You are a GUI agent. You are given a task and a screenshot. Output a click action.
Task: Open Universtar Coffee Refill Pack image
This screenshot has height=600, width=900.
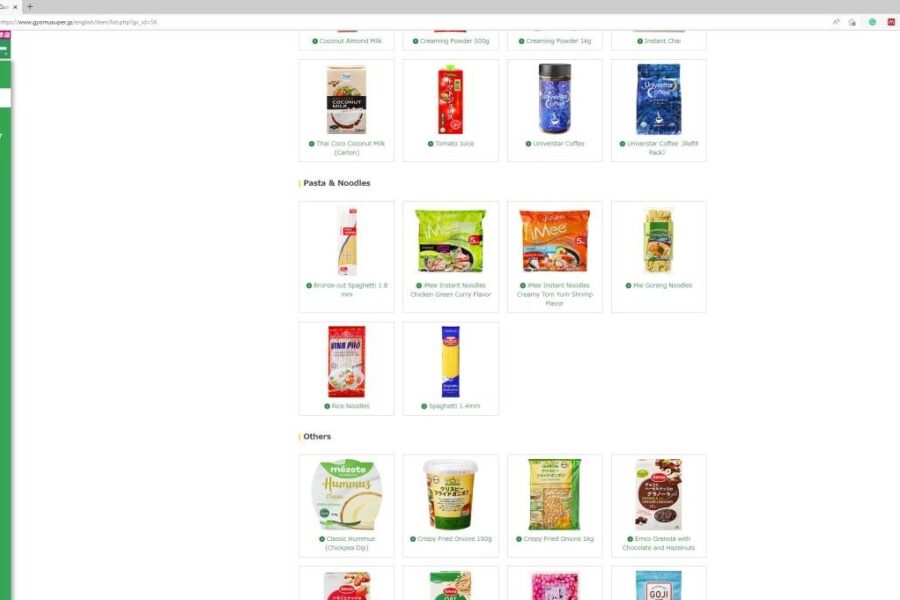pos(658,99)
